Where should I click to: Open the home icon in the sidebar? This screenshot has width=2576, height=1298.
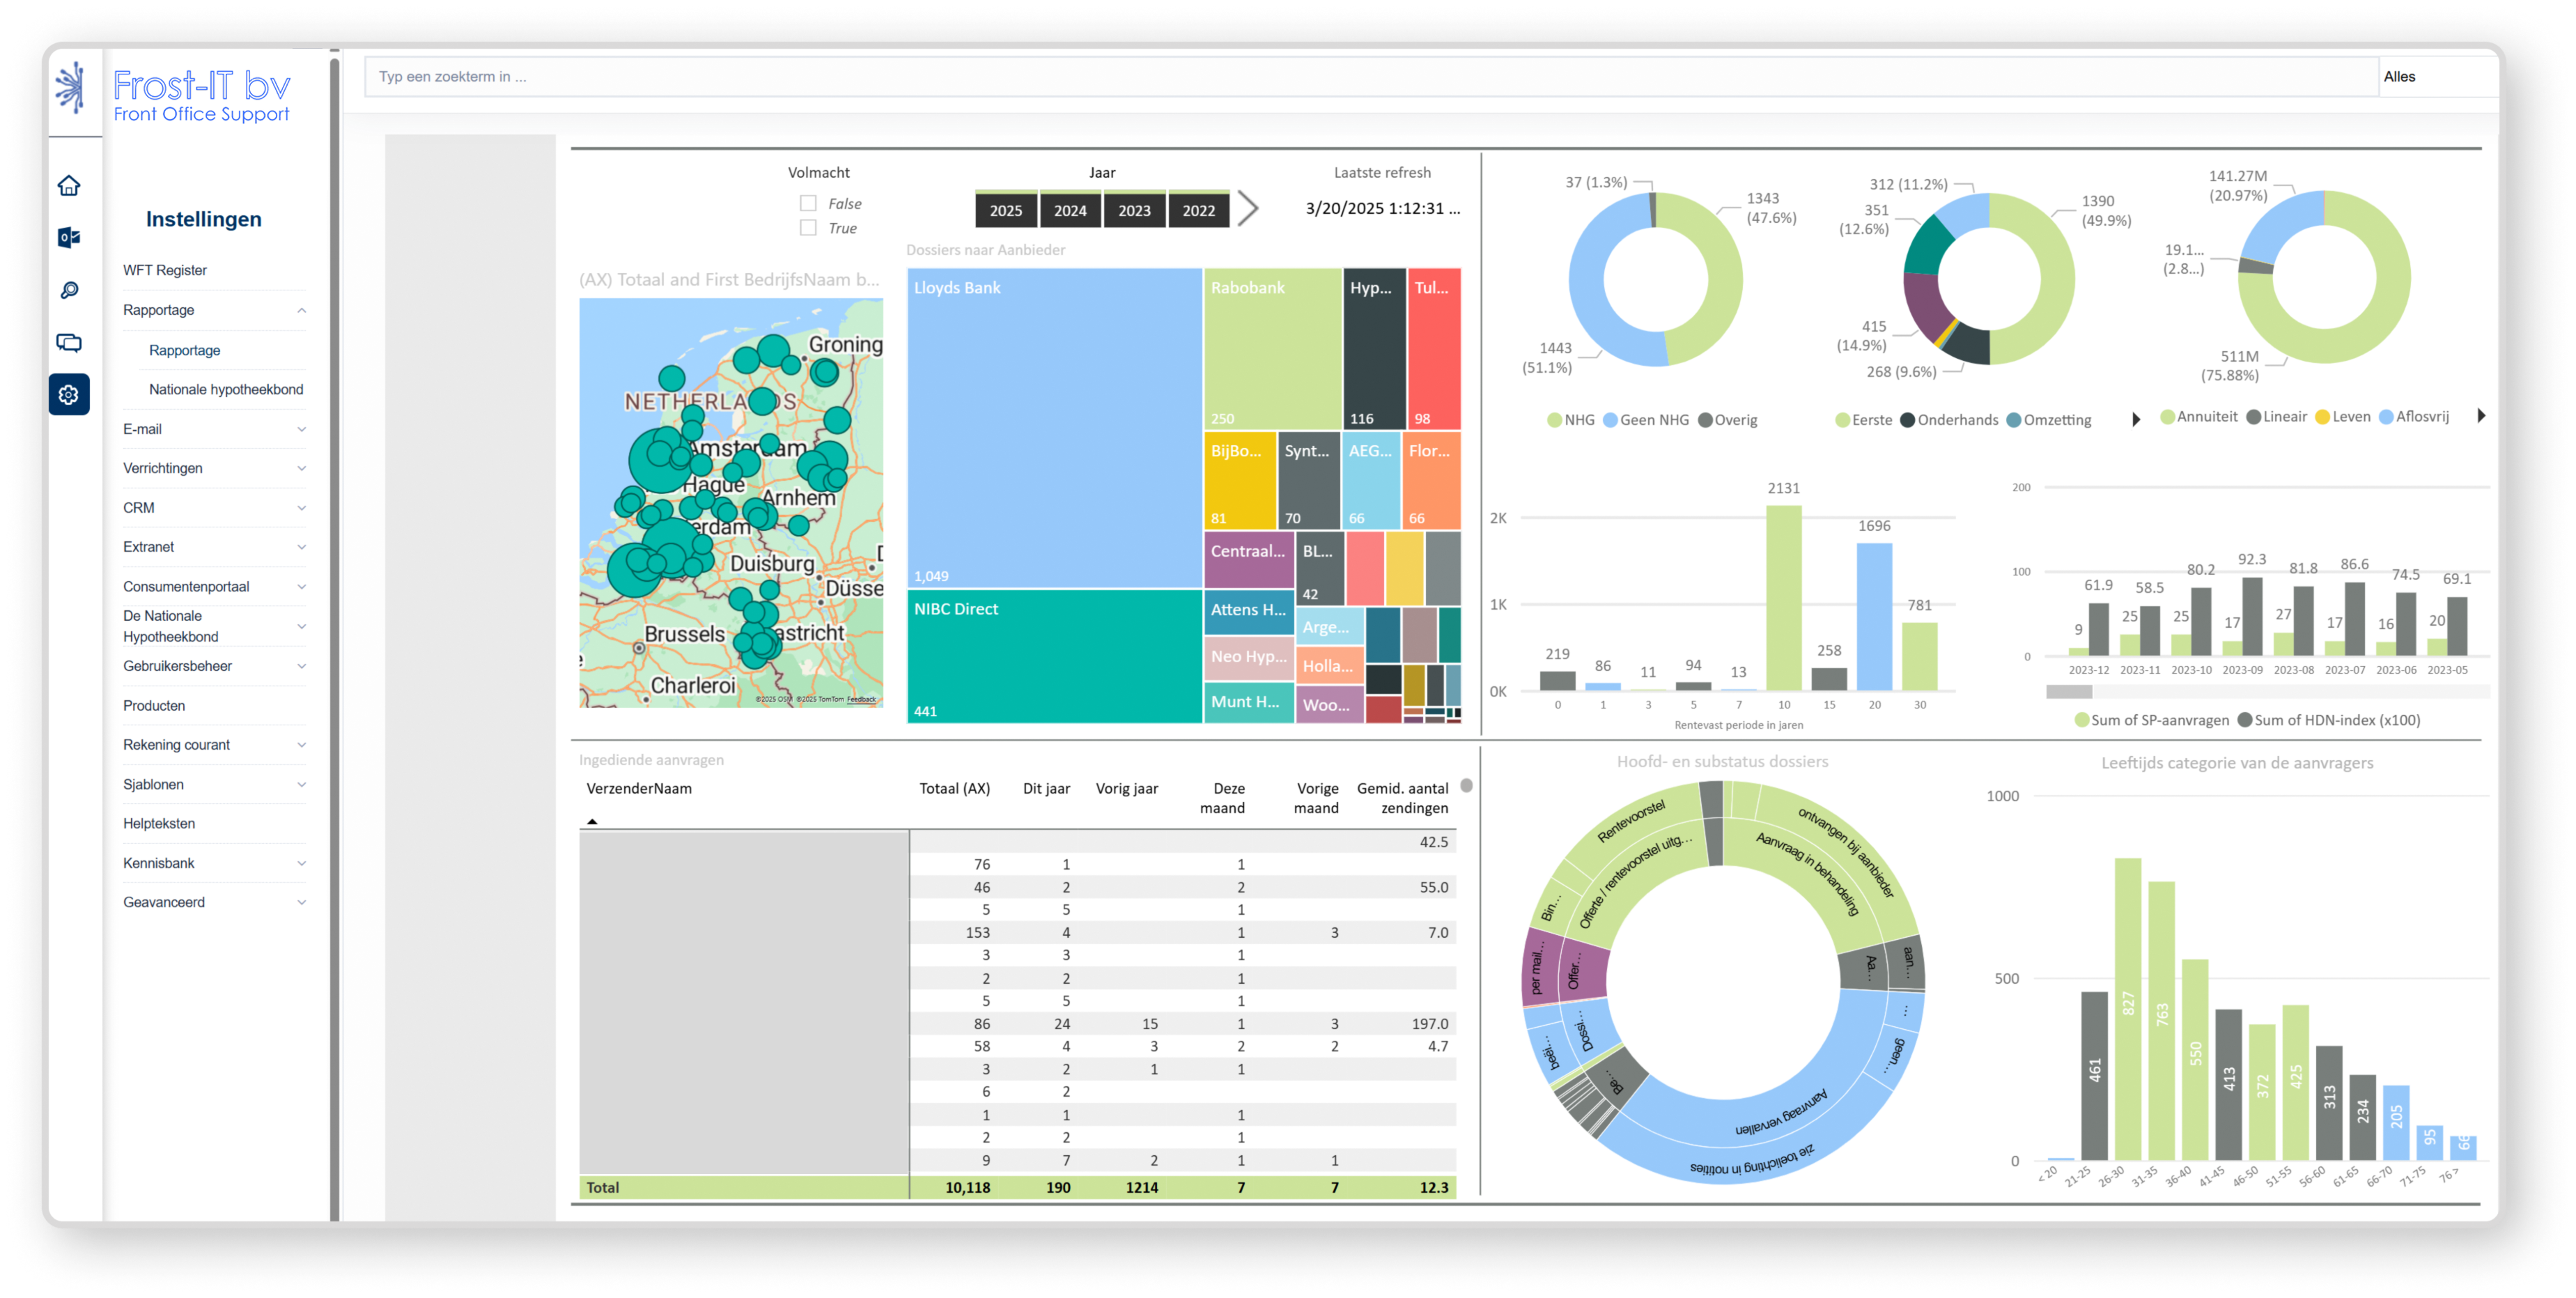pos(69,186)
